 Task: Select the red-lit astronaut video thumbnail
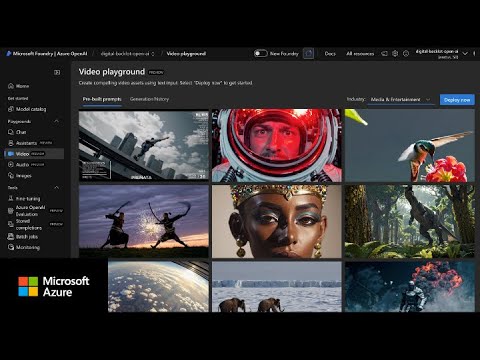277,146
